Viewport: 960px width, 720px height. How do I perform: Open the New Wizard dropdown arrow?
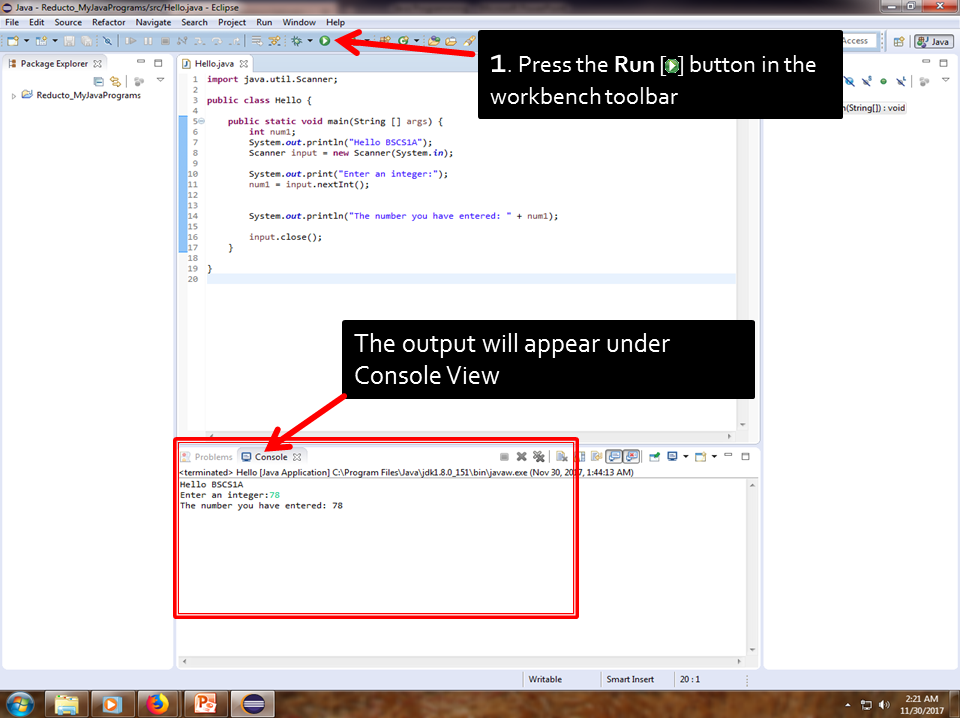click(25, 41)
